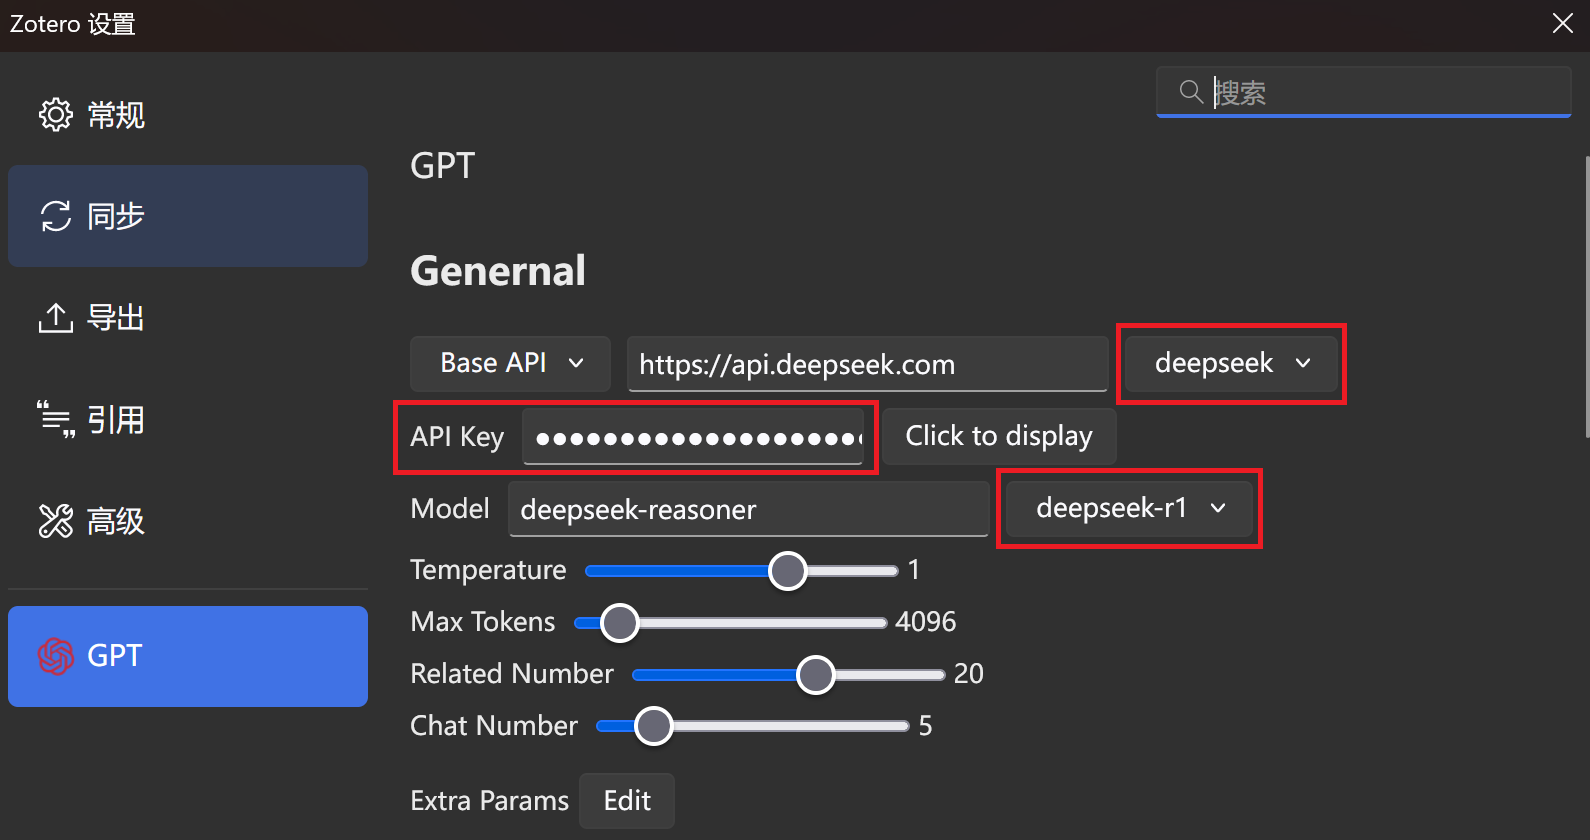Open the deepseek provider dropdown
1590x840 pixels.
pos(1230,363)
